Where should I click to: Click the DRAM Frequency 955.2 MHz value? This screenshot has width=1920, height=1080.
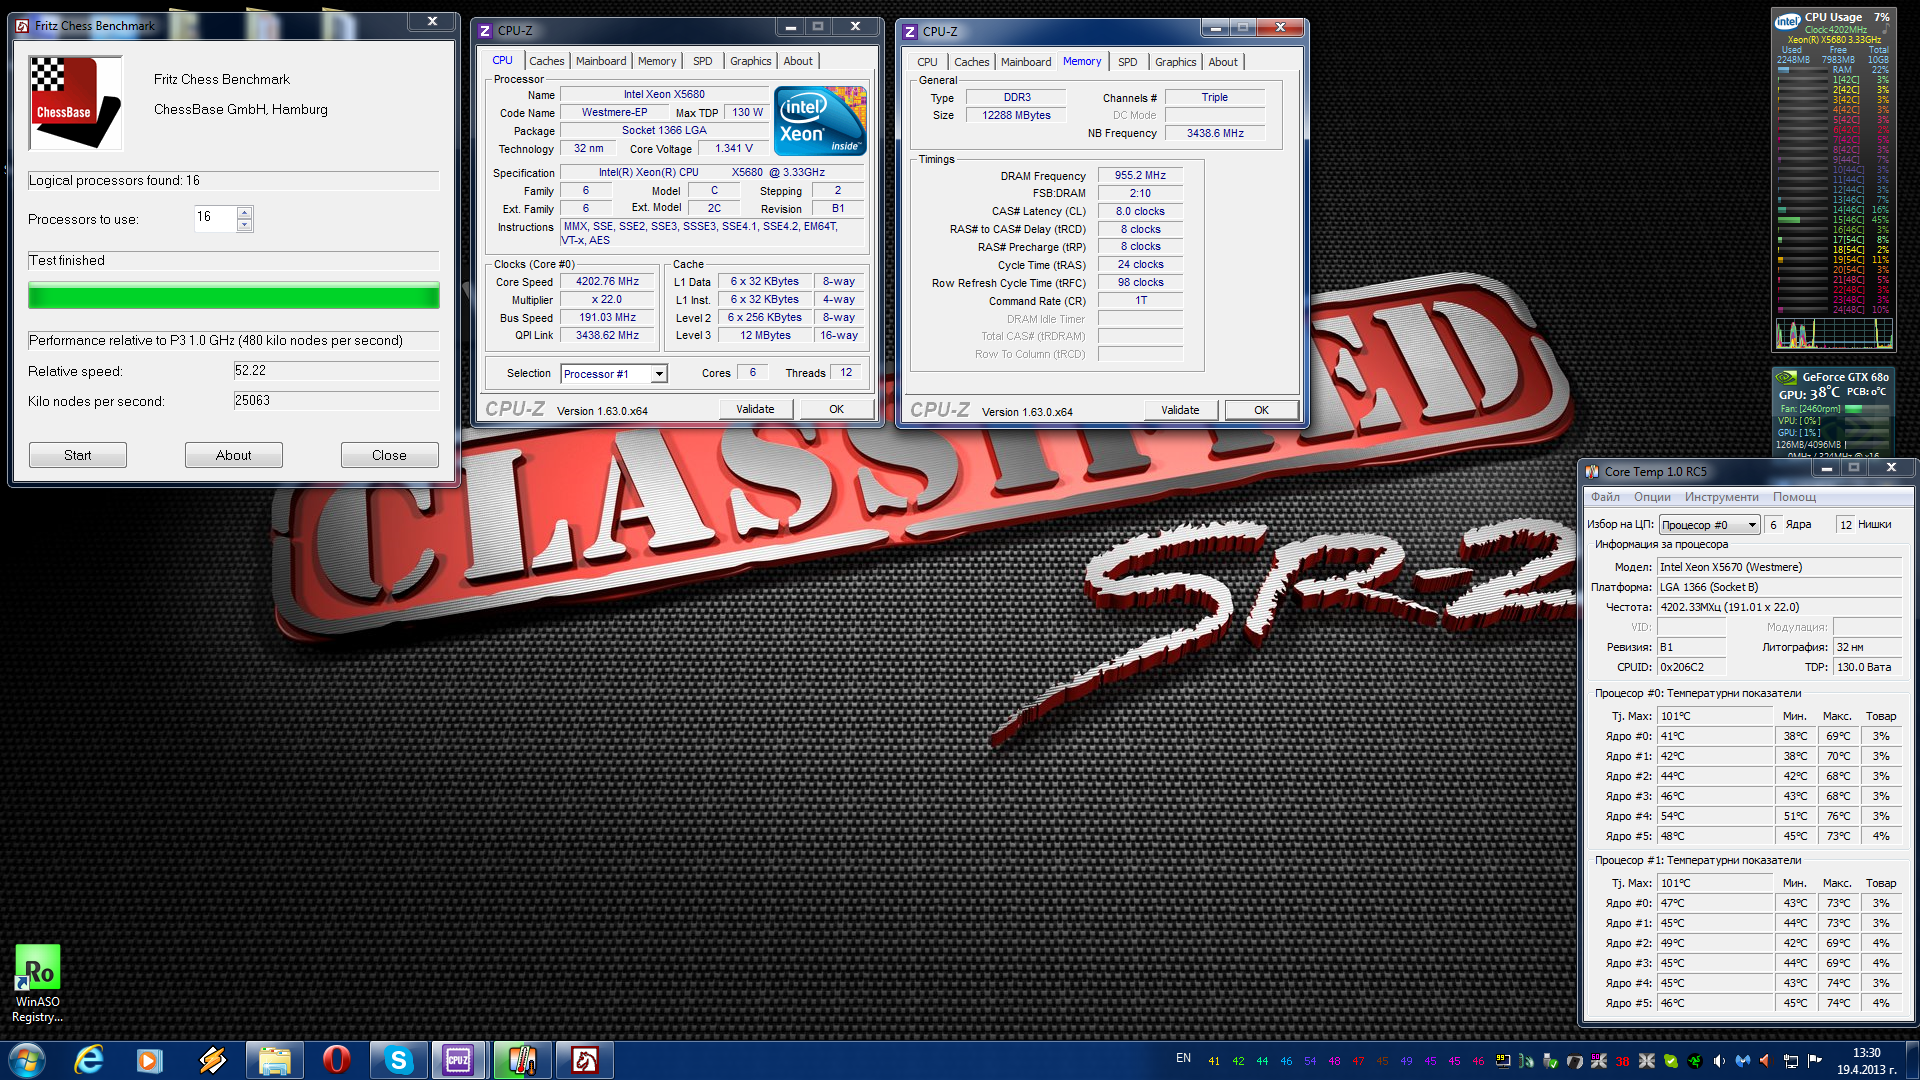click(1140, 175)
